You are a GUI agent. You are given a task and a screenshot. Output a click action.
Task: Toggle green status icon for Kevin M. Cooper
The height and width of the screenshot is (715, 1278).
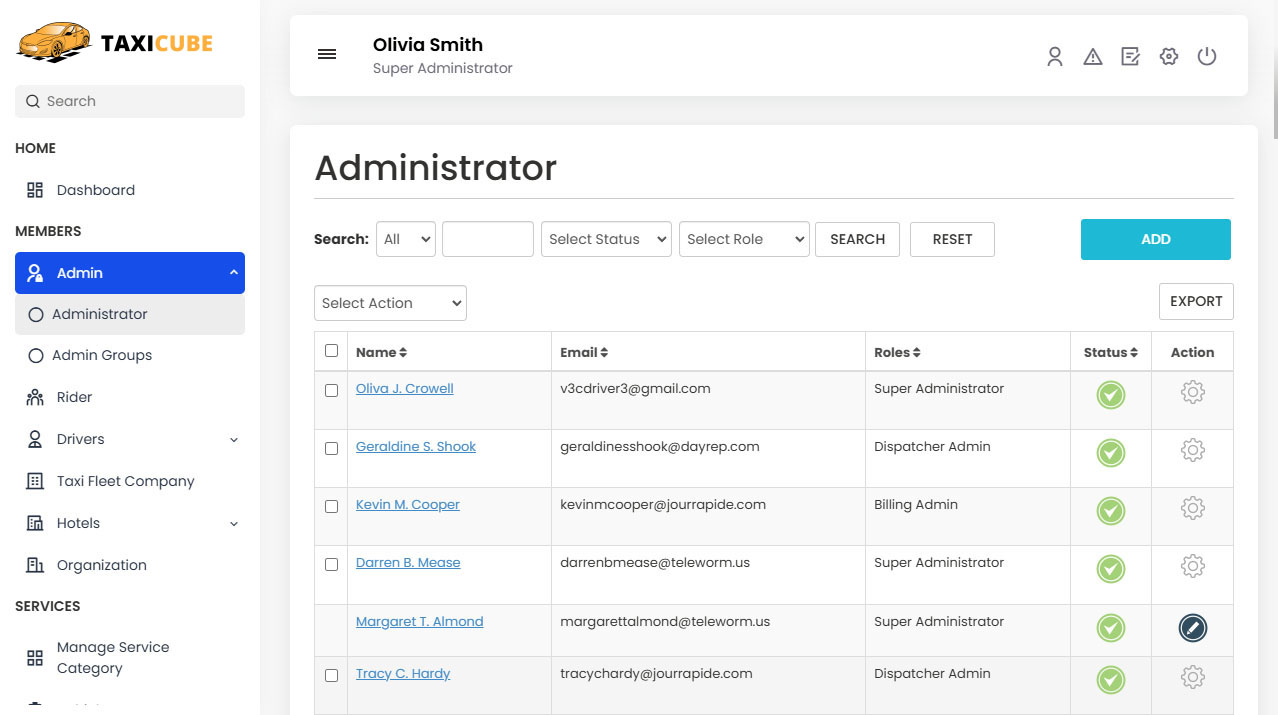[x=1110, y=511]
